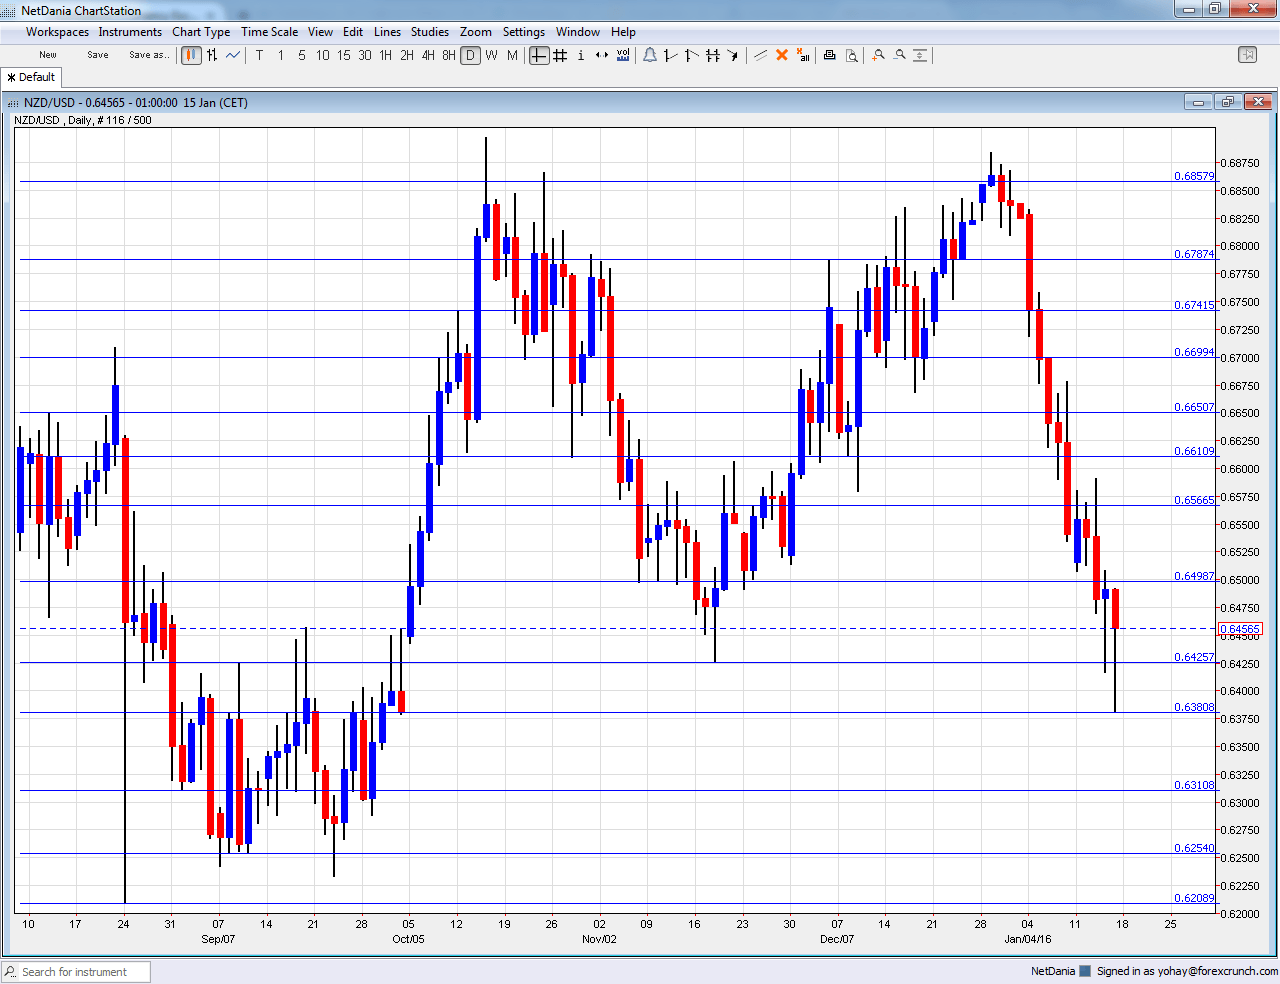Screen dimensions: 1280x984
Task: Open the Settings menu
Action: pos(524,32)
